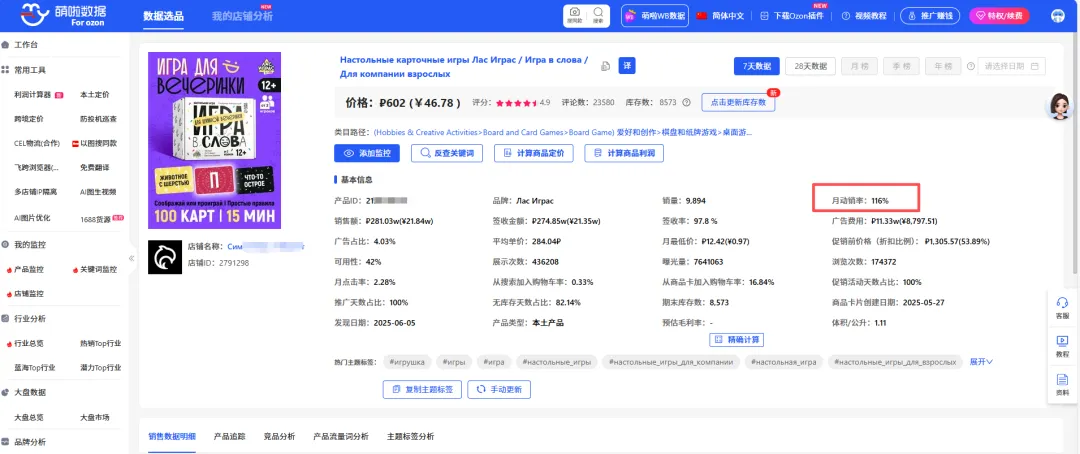Click 点击更新库存数 button

coord(739,102)
